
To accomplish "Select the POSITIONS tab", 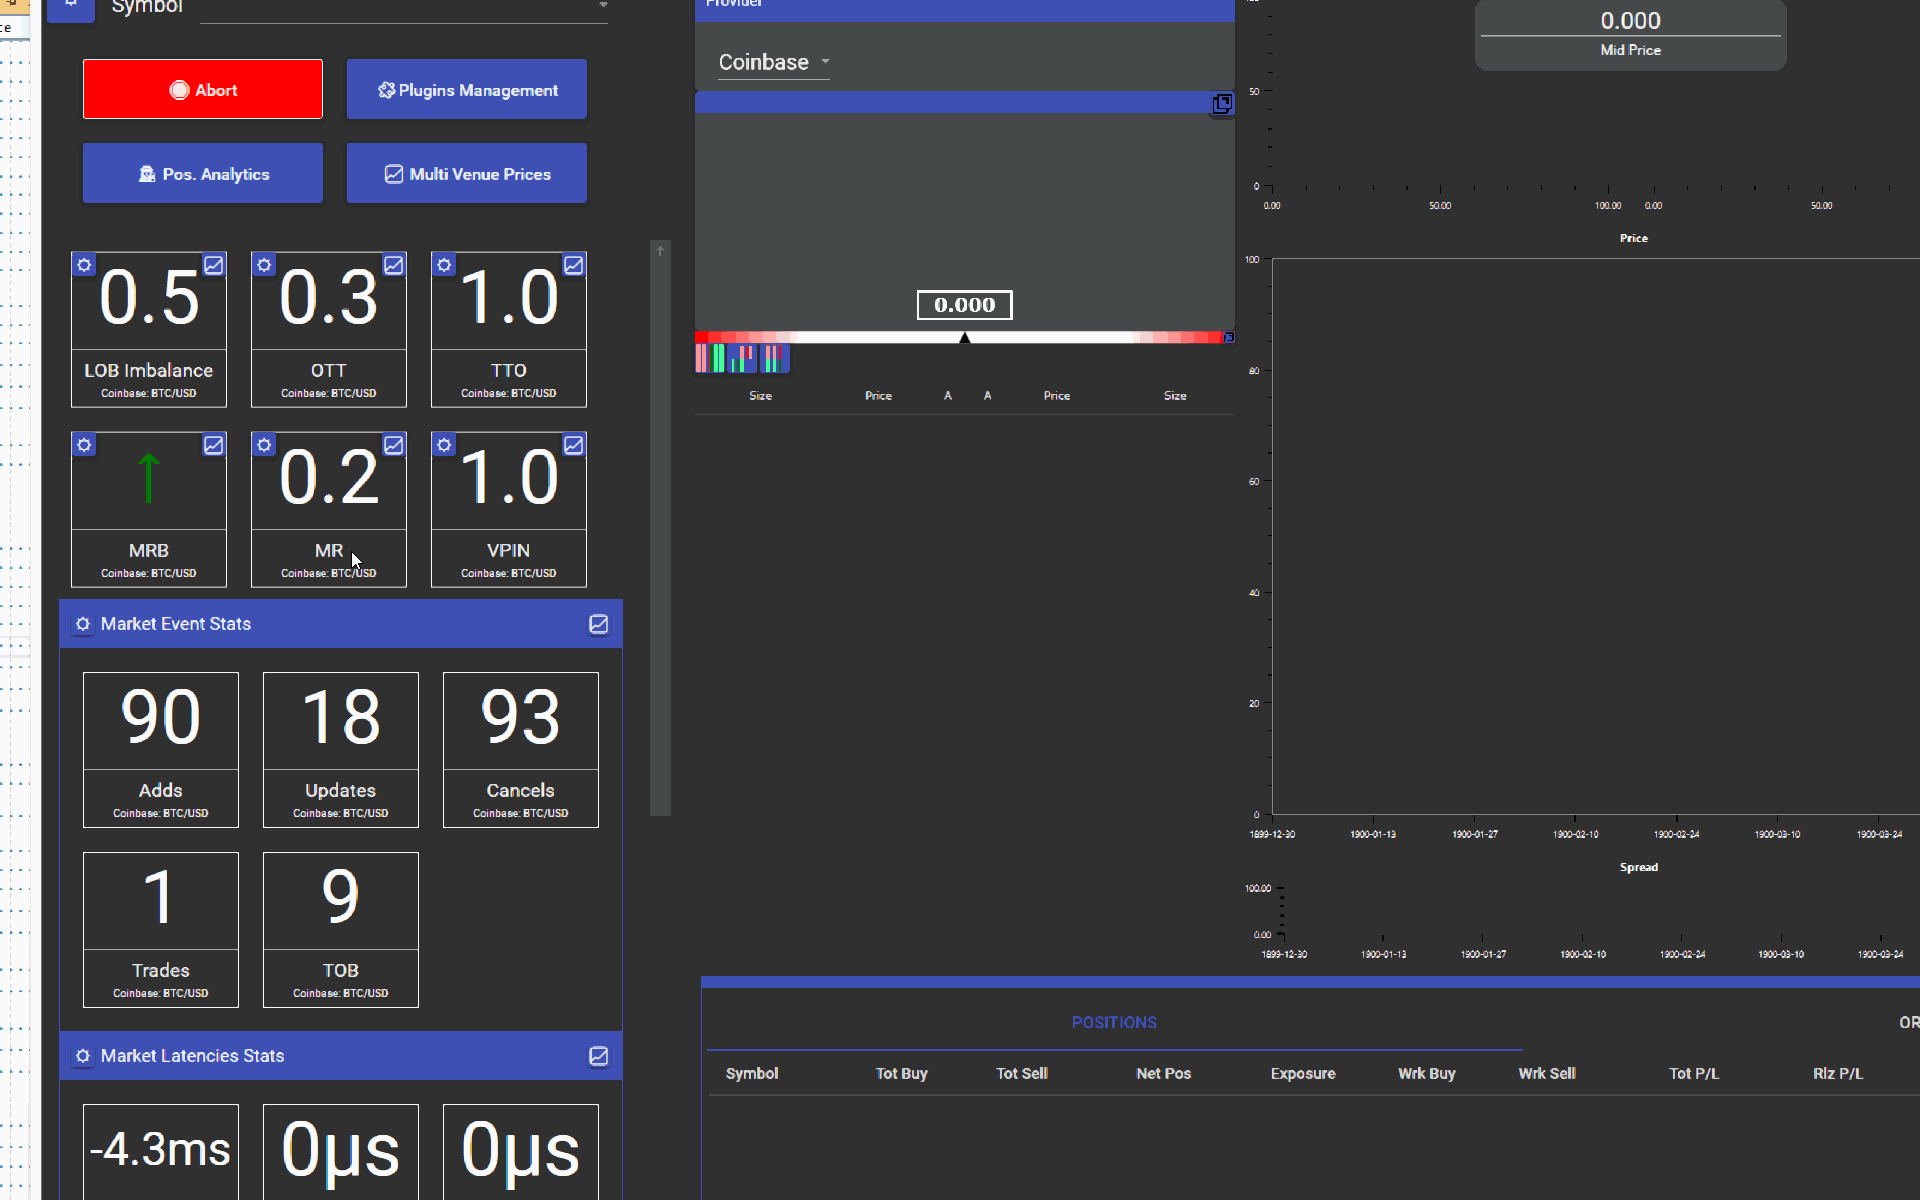I will point(1114,1022).
